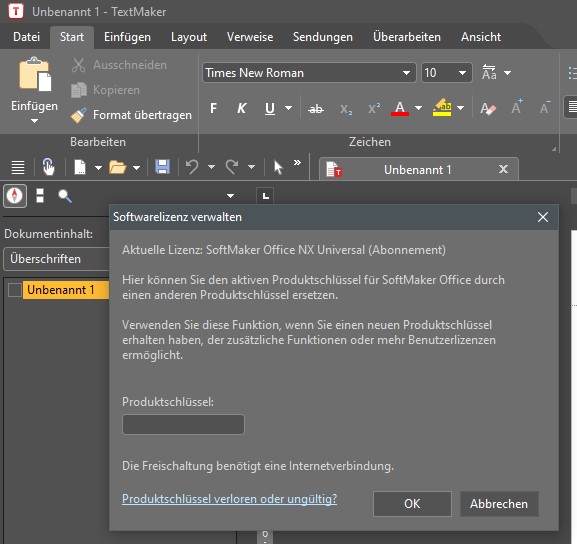Toggle strikethrough formatting
This screenshot has width=577, height=544.
tap(316, 109)
